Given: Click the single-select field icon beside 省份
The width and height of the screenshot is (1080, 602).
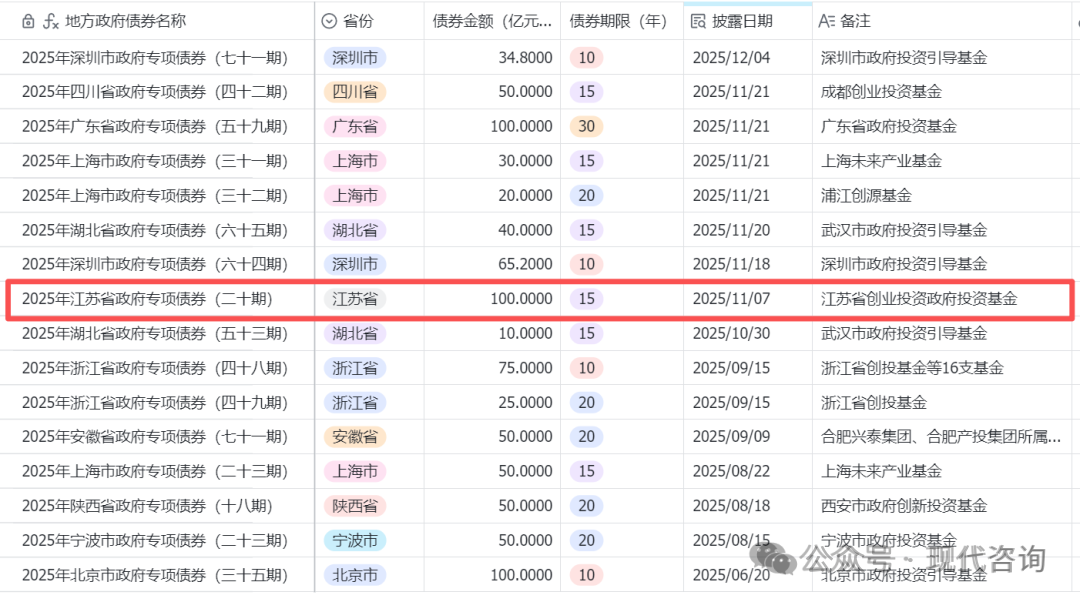Looking at the screenshot, I should coord(329,21).
